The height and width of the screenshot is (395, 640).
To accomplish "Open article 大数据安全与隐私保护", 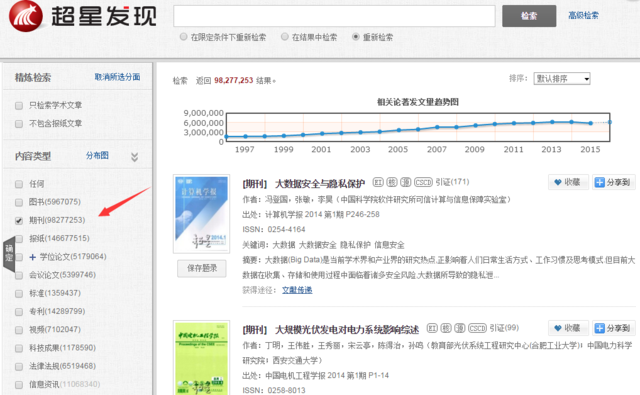I will (320, 184).
